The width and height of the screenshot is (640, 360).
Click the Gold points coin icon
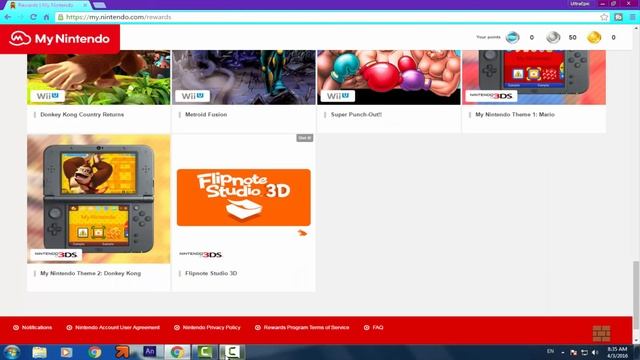click(594, 37)
